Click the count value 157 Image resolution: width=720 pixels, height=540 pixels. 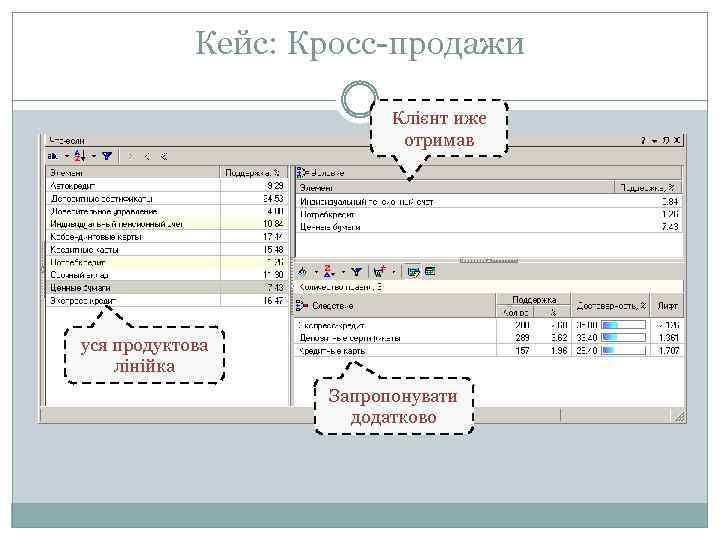(522, 351)
